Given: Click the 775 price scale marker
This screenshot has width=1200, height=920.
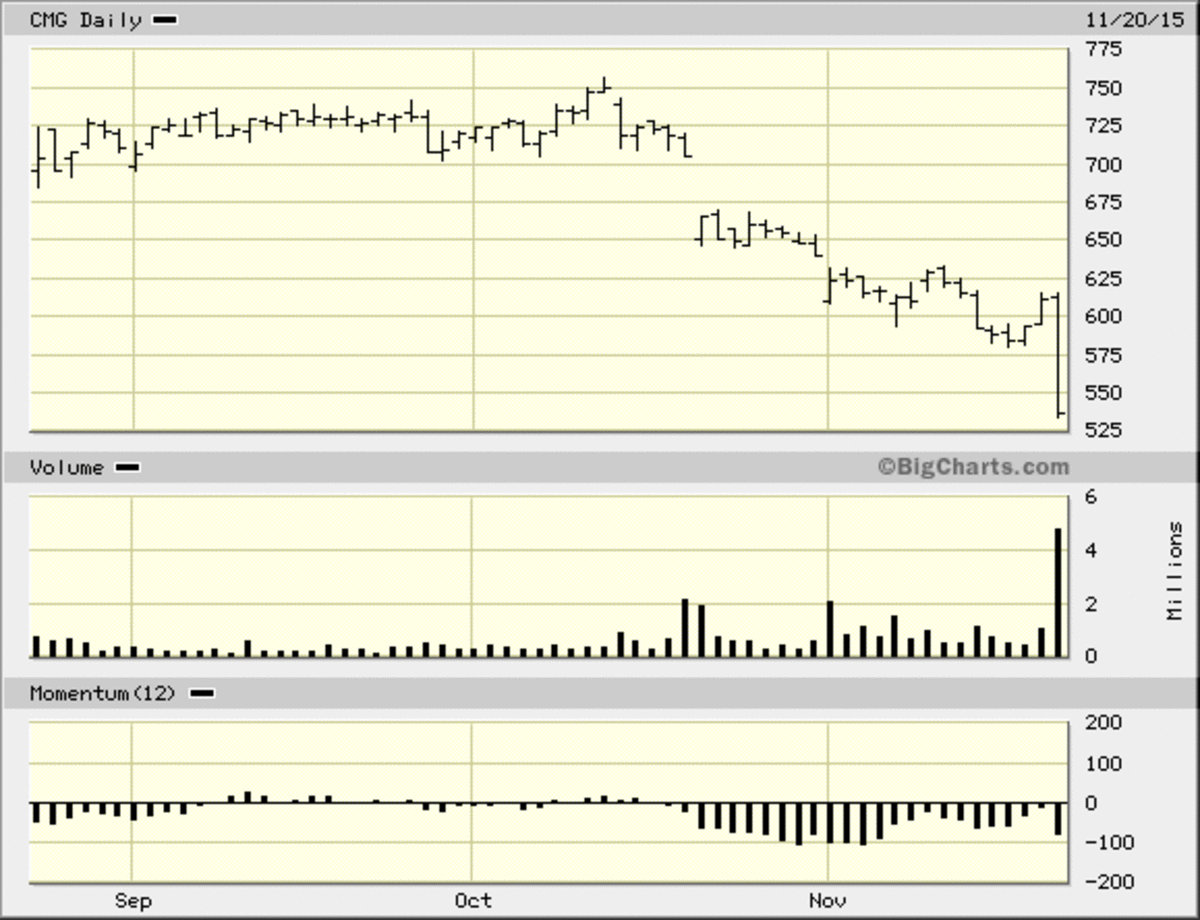Looking at the screenshot, I should 1101,48.
